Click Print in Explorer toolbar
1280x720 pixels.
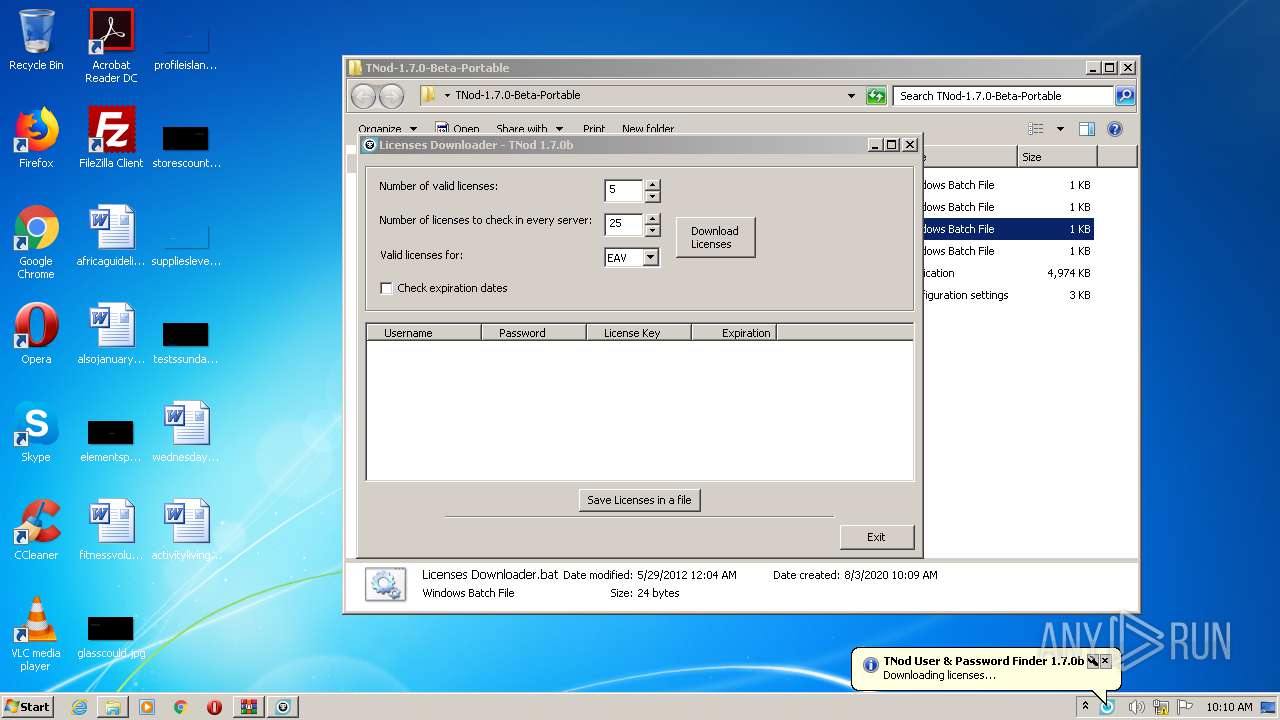(x=594, y=129)
